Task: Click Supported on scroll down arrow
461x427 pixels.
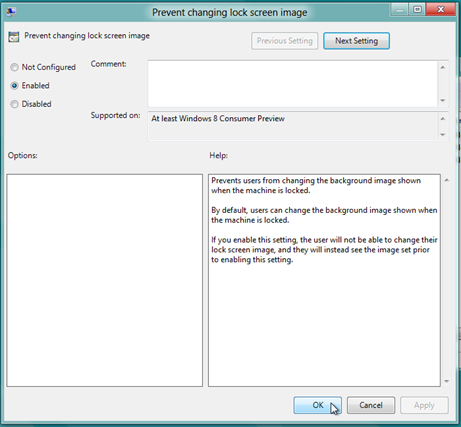Action: click(443, 135)
